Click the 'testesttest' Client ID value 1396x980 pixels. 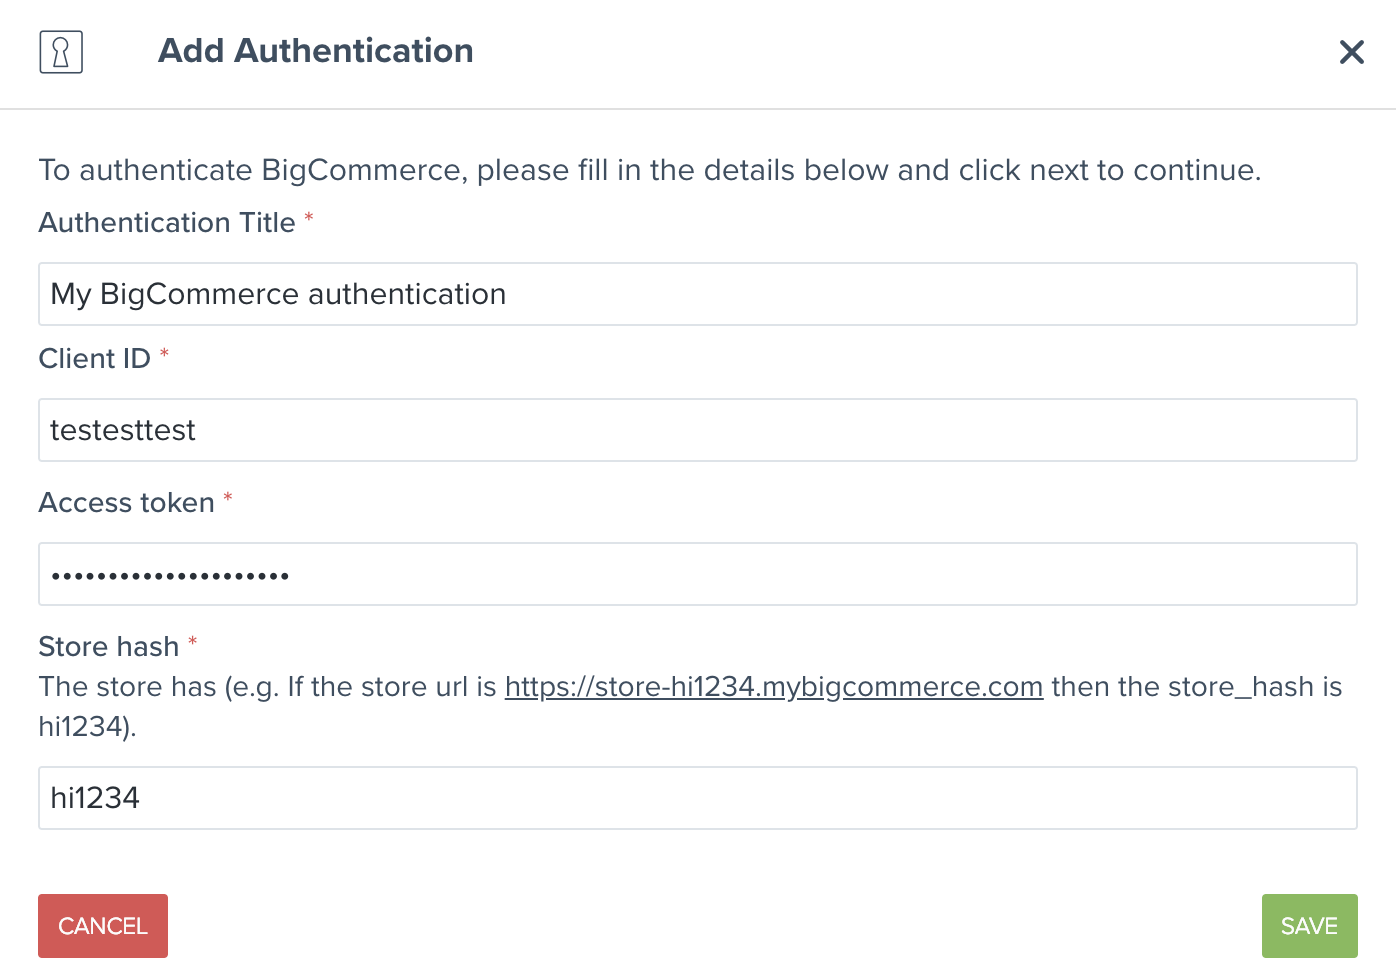click(x=123, y=430)
